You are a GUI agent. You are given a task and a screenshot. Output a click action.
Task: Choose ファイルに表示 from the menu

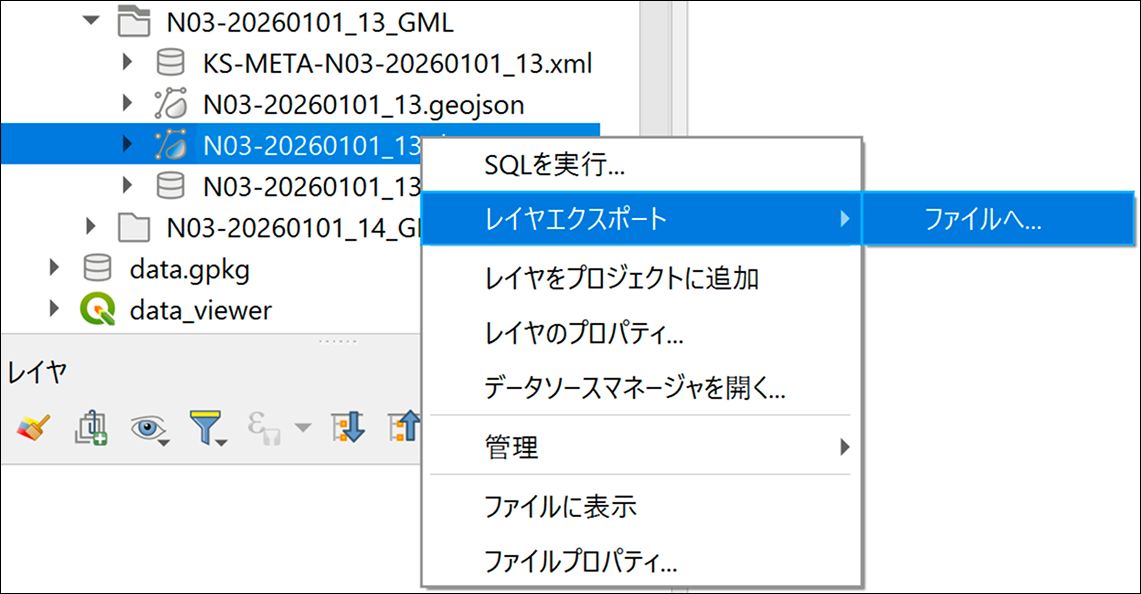642,506
